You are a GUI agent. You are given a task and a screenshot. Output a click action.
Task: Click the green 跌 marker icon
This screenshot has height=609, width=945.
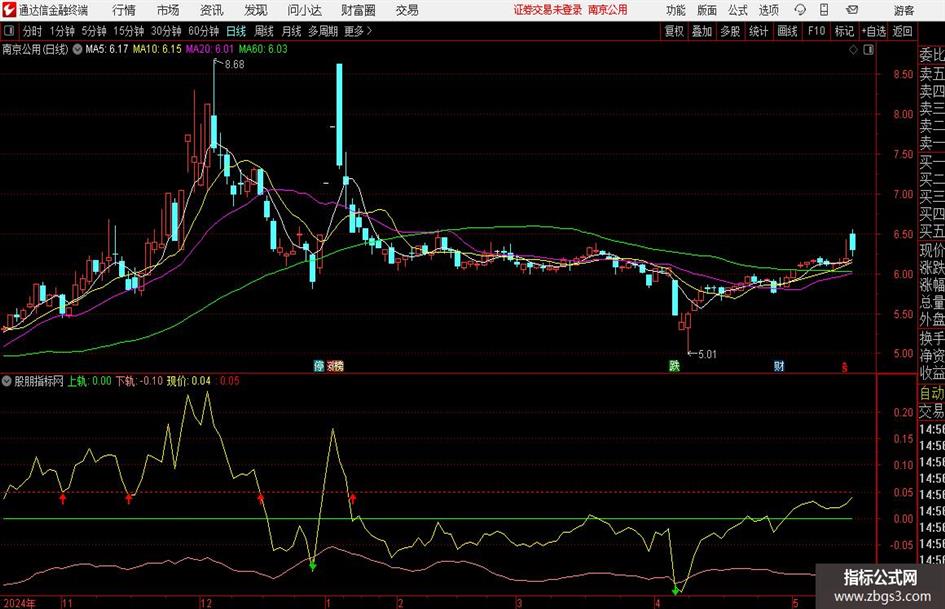click(x=674, y=366)
